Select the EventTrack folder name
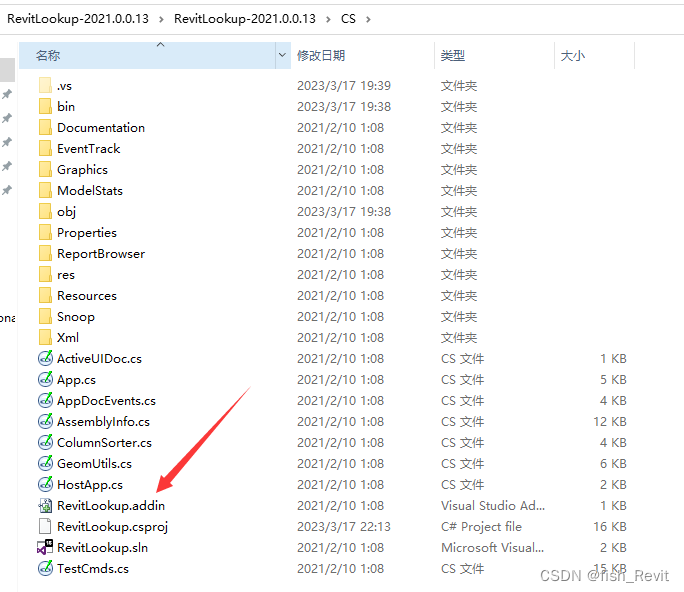 tap(89, 148)
